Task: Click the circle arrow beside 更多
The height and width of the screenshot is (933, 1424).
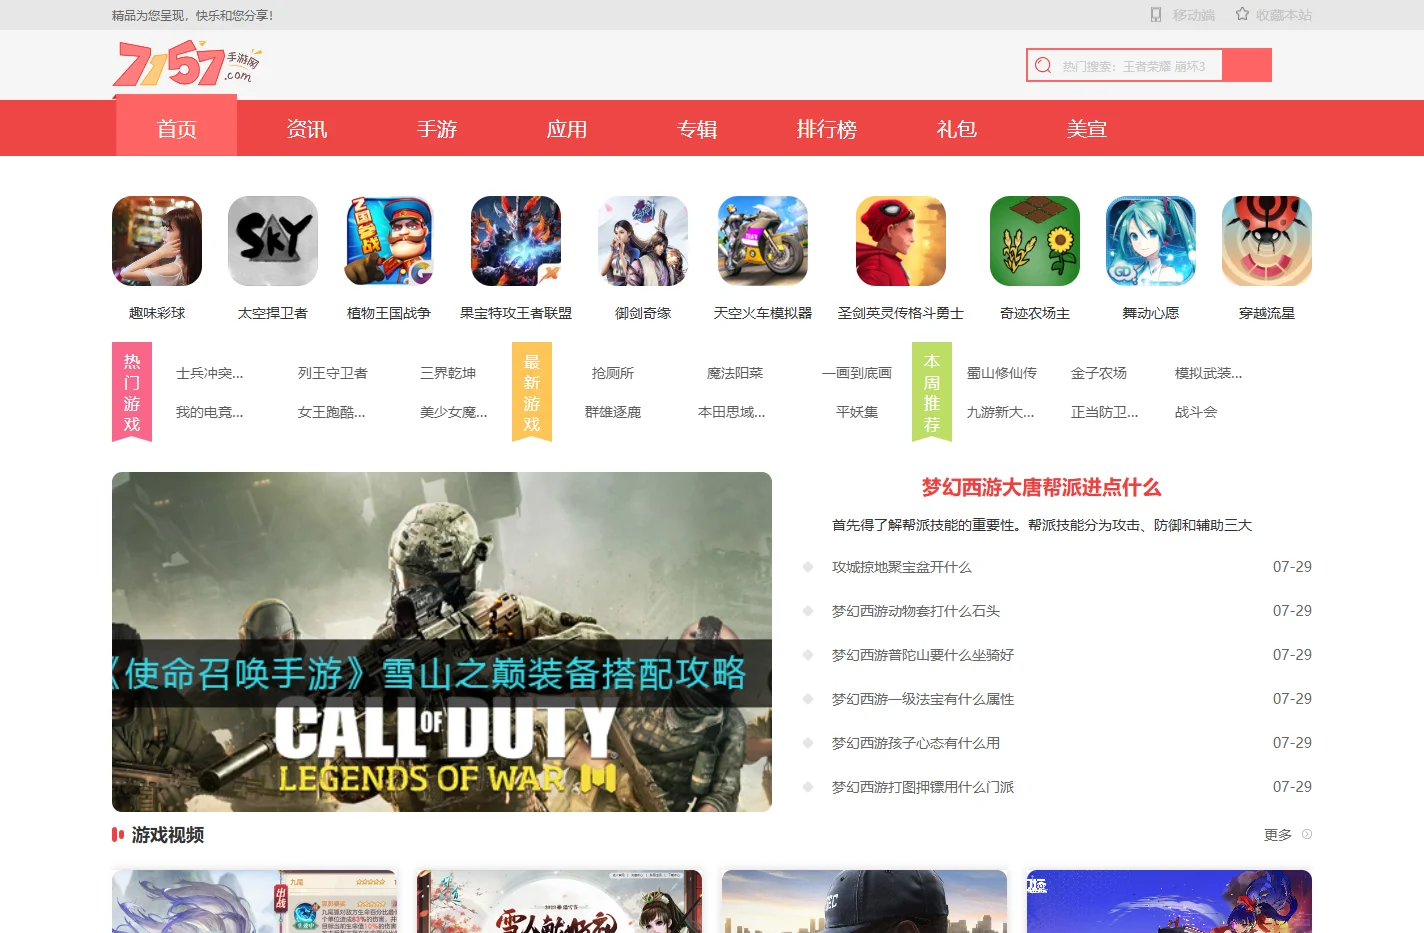Action: click(1307, 834)
